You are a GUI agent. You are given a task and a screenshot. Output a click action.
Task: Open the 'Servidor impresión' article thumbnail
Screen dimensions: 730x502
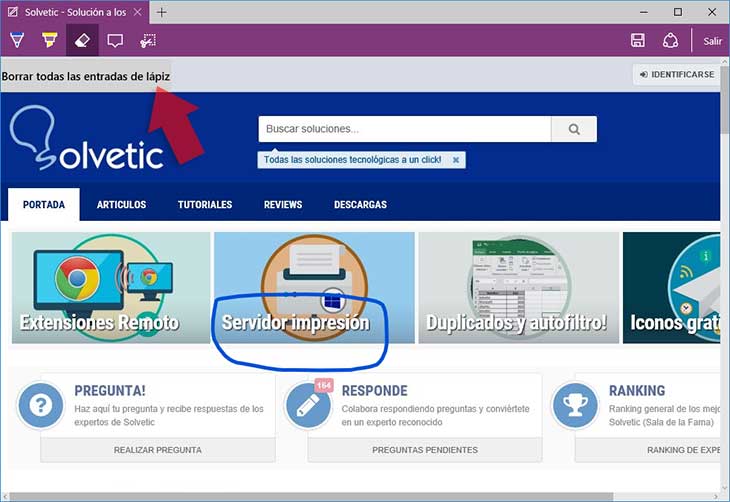click(314, 288)
